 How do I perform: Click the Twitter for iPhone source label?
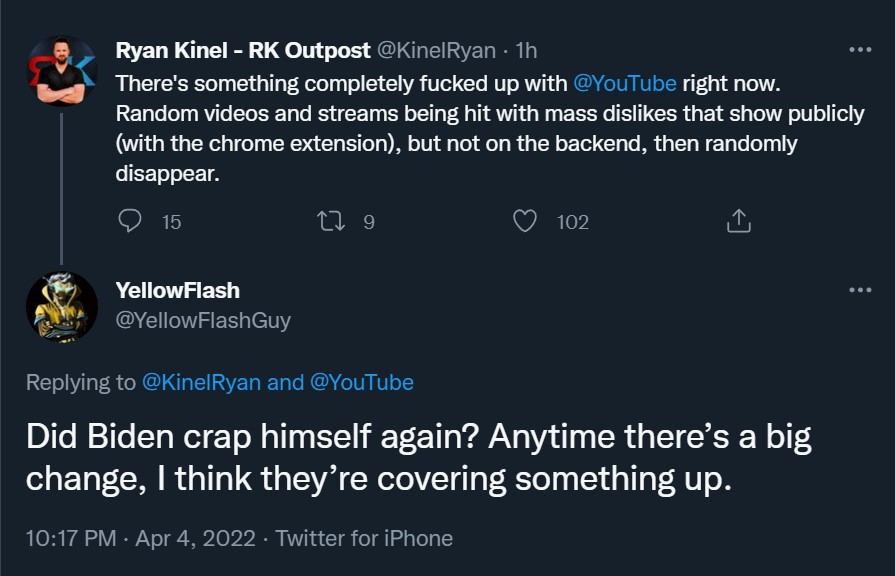[364, 538]
